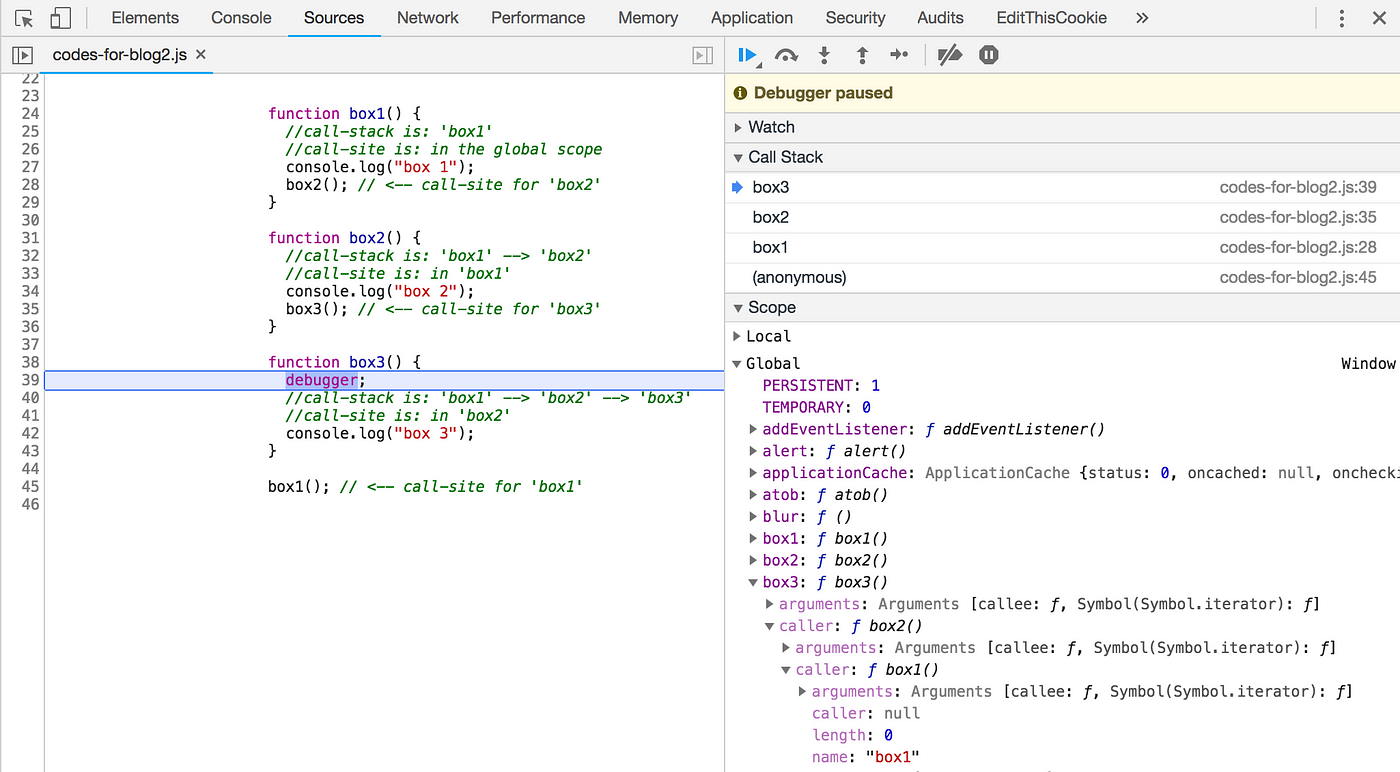Image resolution: width=1400 pixels, height=772 pixels.
Task: Expand applicationCache property
Action: pyautogui.click(x=754, y=473)
